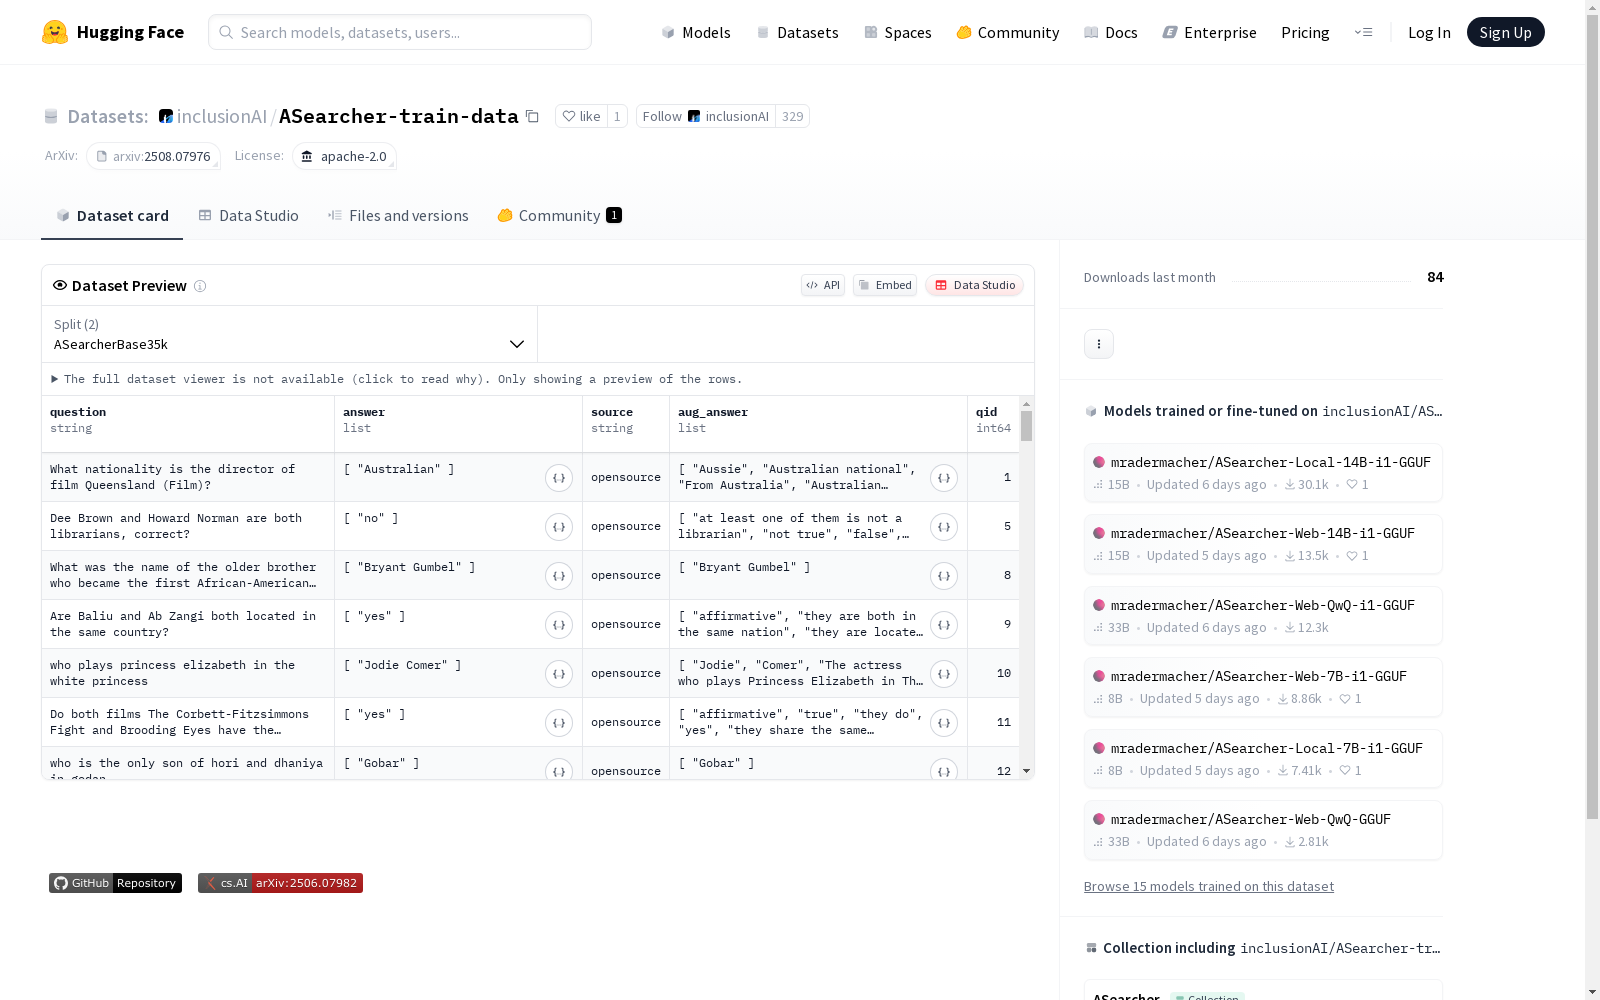
Task: Expand the answer JSON for "Jodie Comer" row
Action: (559, 674)
